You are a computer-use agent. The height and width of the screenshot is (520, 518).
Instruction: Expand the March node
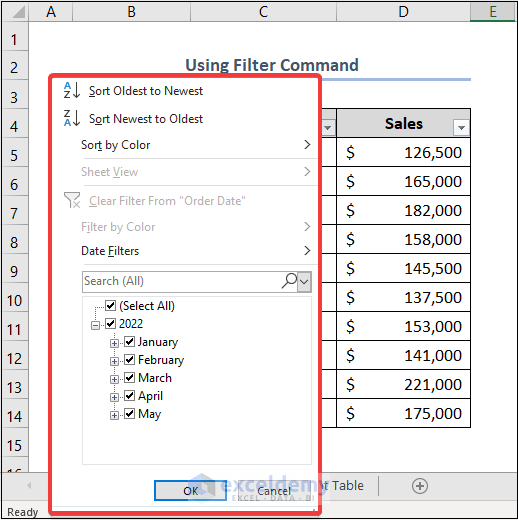click(x=114, y=379)
